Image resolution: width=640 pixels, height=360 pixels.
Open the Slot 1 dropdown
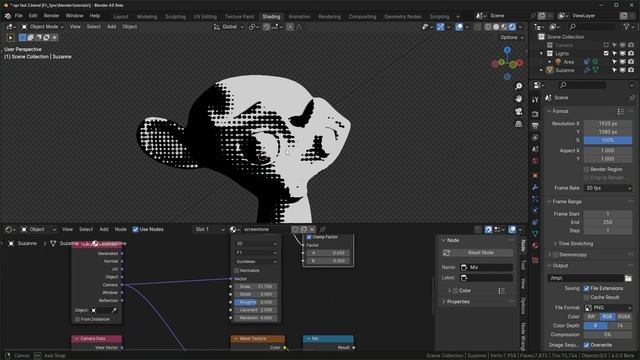(209, 229)
